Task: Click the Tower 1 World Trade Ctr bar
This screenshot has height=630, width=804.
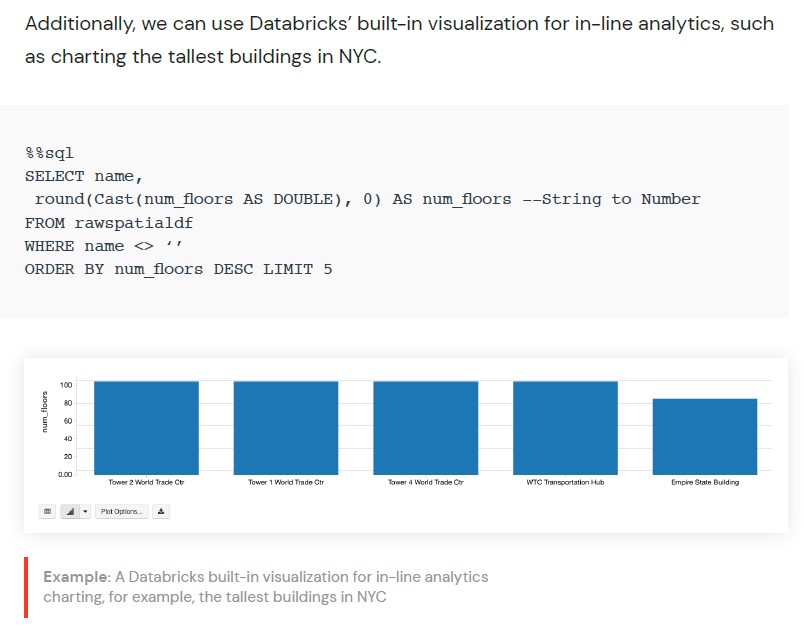Action: click(x=286, y=428)
